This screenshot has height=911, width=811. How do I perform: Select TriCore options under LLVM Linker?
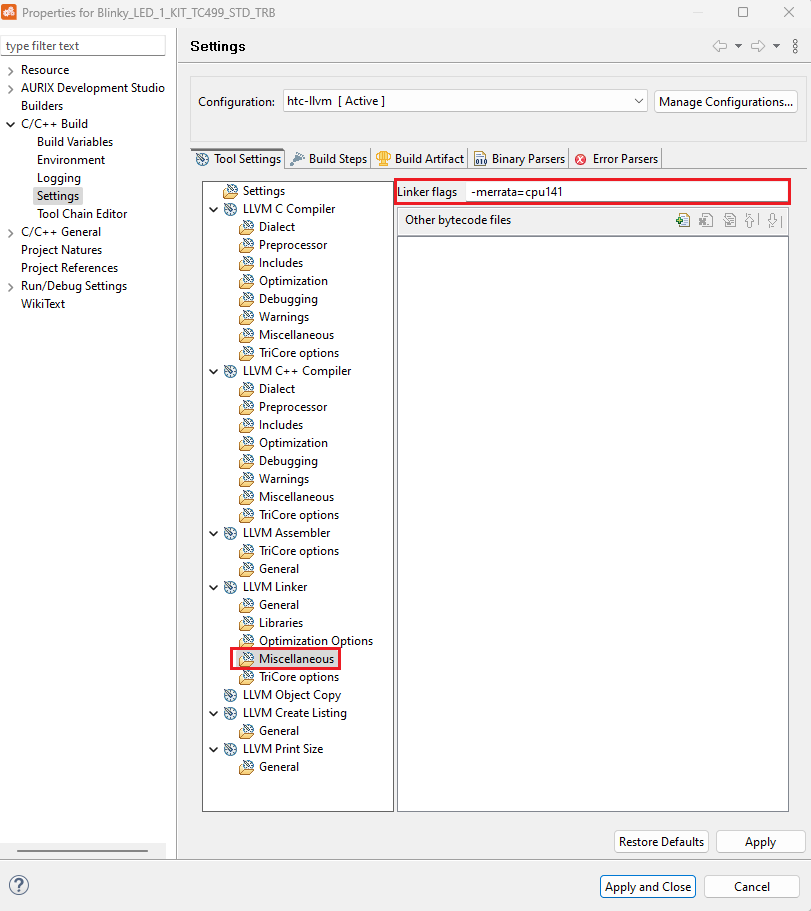point(298,677)
